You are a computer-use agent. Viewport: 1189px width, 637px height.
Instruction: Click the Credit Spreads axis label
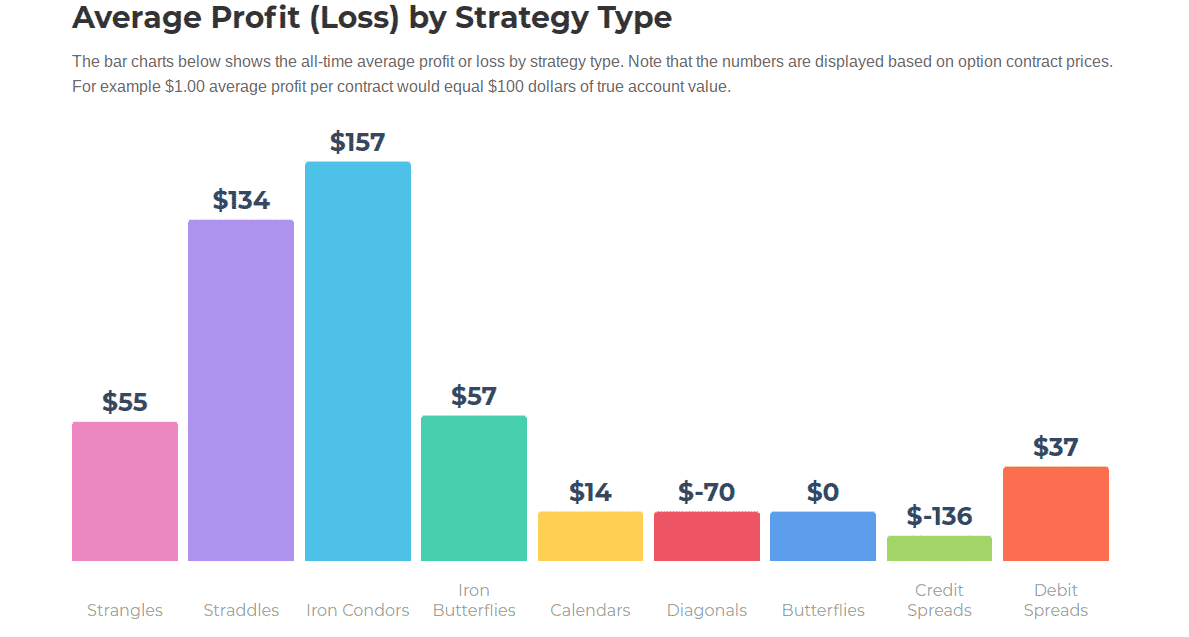[939, 600]
